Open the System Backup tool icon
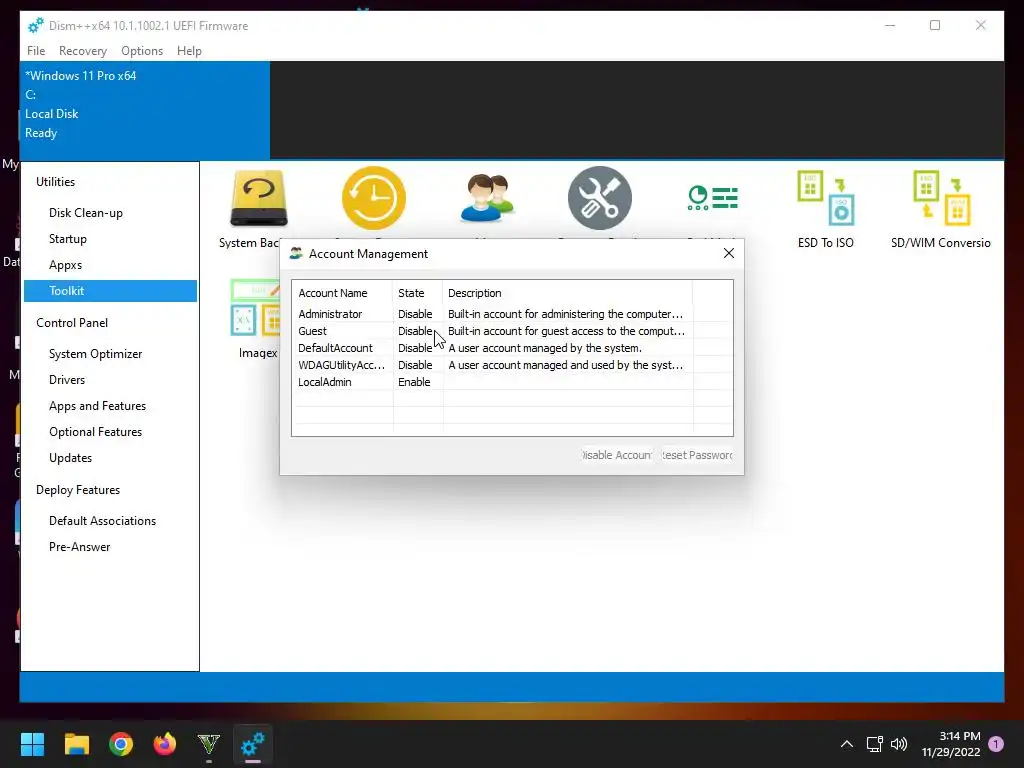This screenshot has width=1024, height=768. pos(259,199)
